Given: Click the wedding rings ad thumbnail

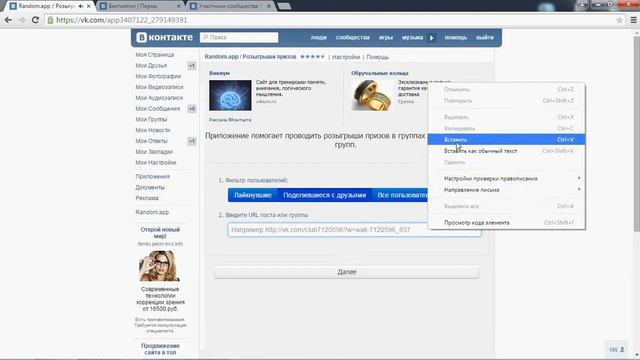Looking at the screenshot, I should point(371,96).
